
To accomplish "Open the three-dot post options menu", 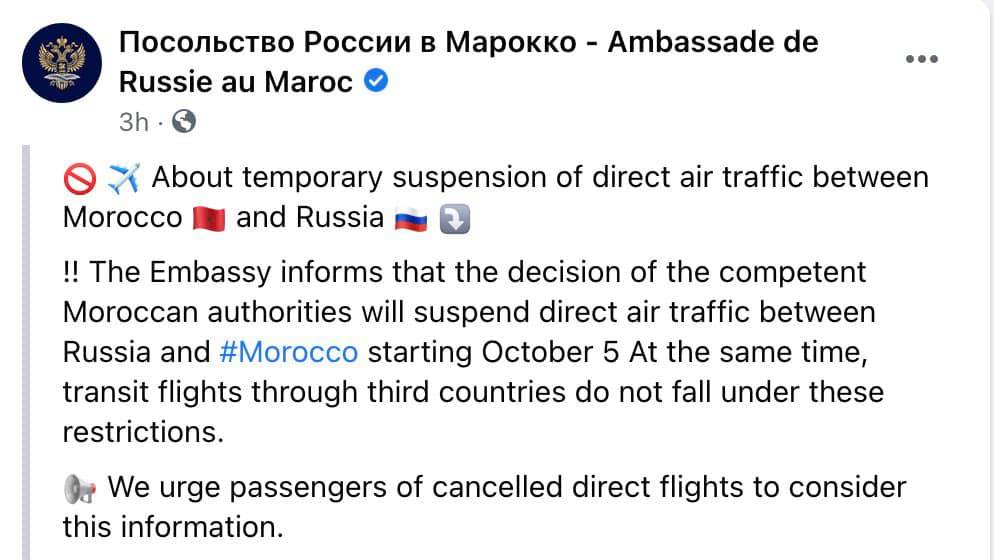I will coord(921,59).
